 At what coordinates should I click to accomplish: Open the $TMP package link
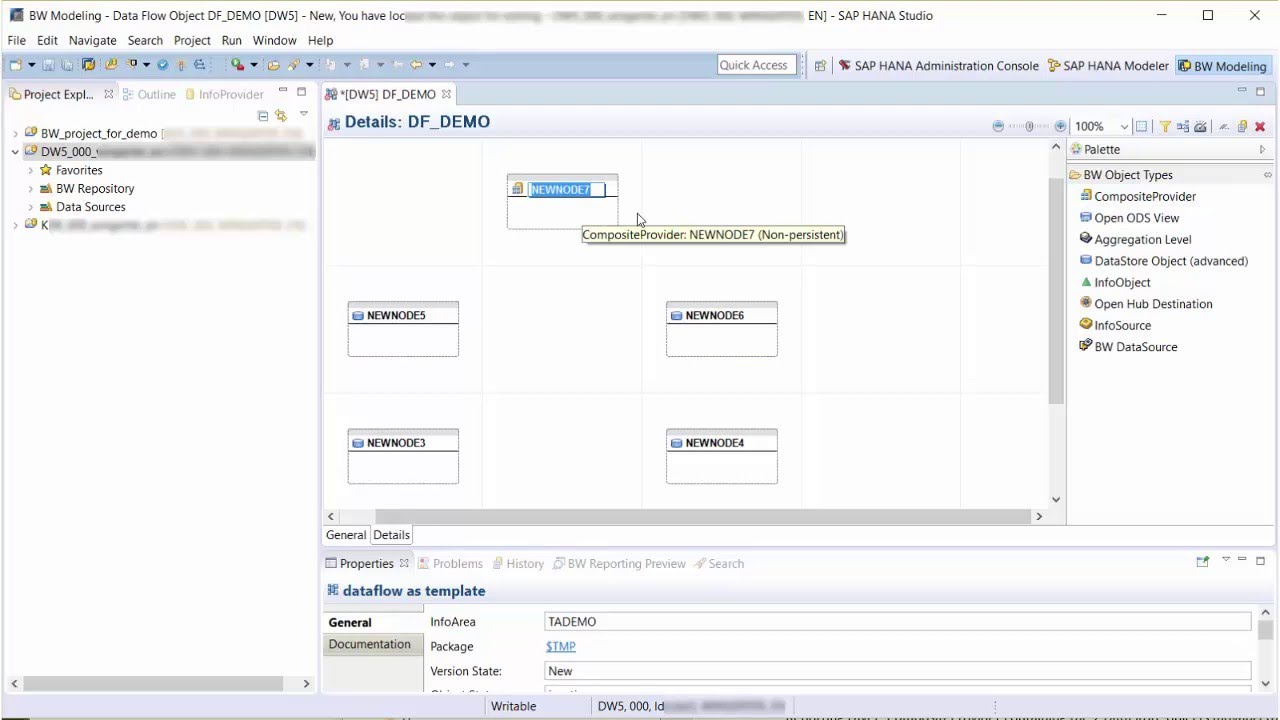point(560,646)
